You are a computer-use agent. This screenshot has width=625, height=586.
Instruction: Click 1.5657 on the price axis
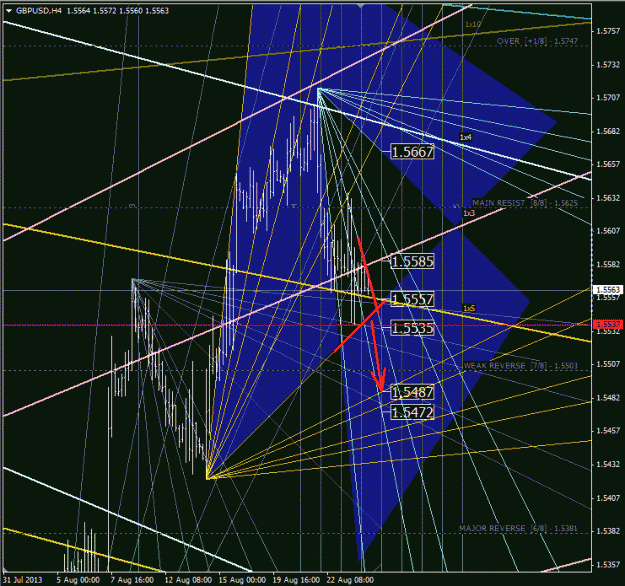coord(608,164)
